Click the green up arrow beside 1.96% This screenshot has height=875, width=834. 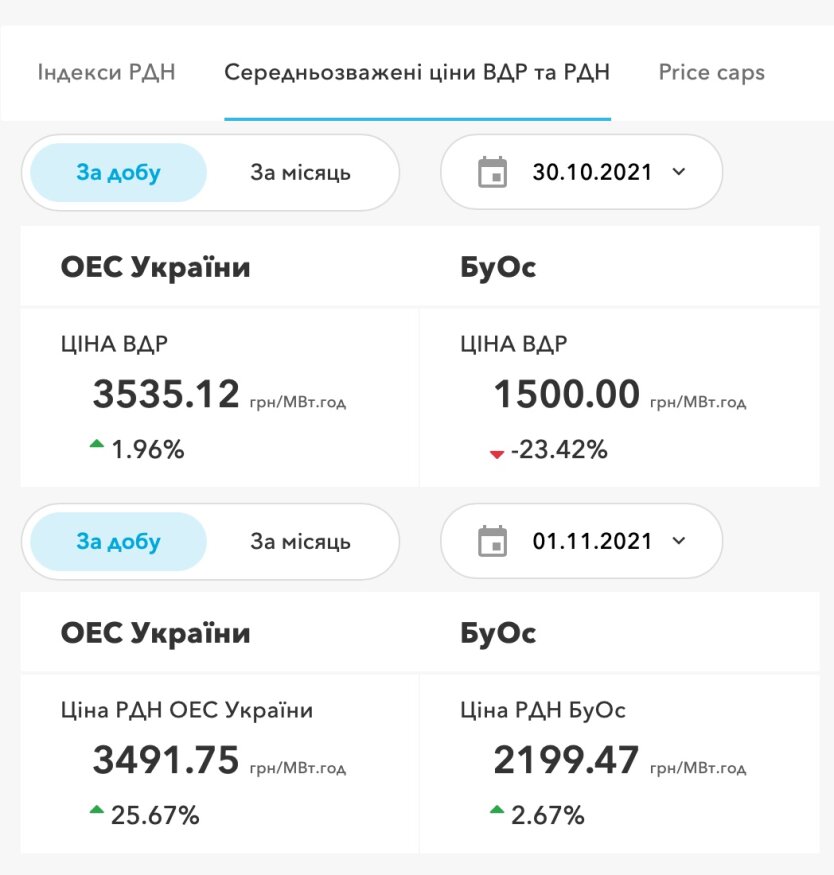coord(97,445)
